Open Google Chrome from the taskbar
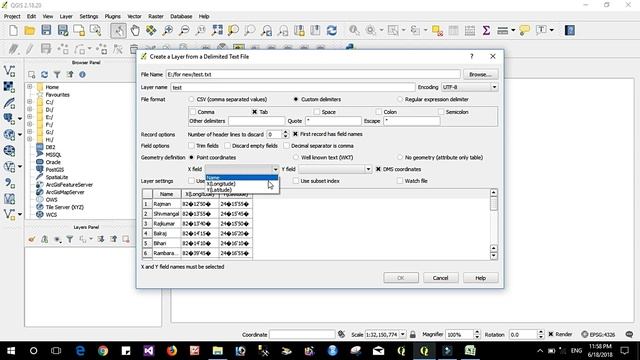 (103, 351)
